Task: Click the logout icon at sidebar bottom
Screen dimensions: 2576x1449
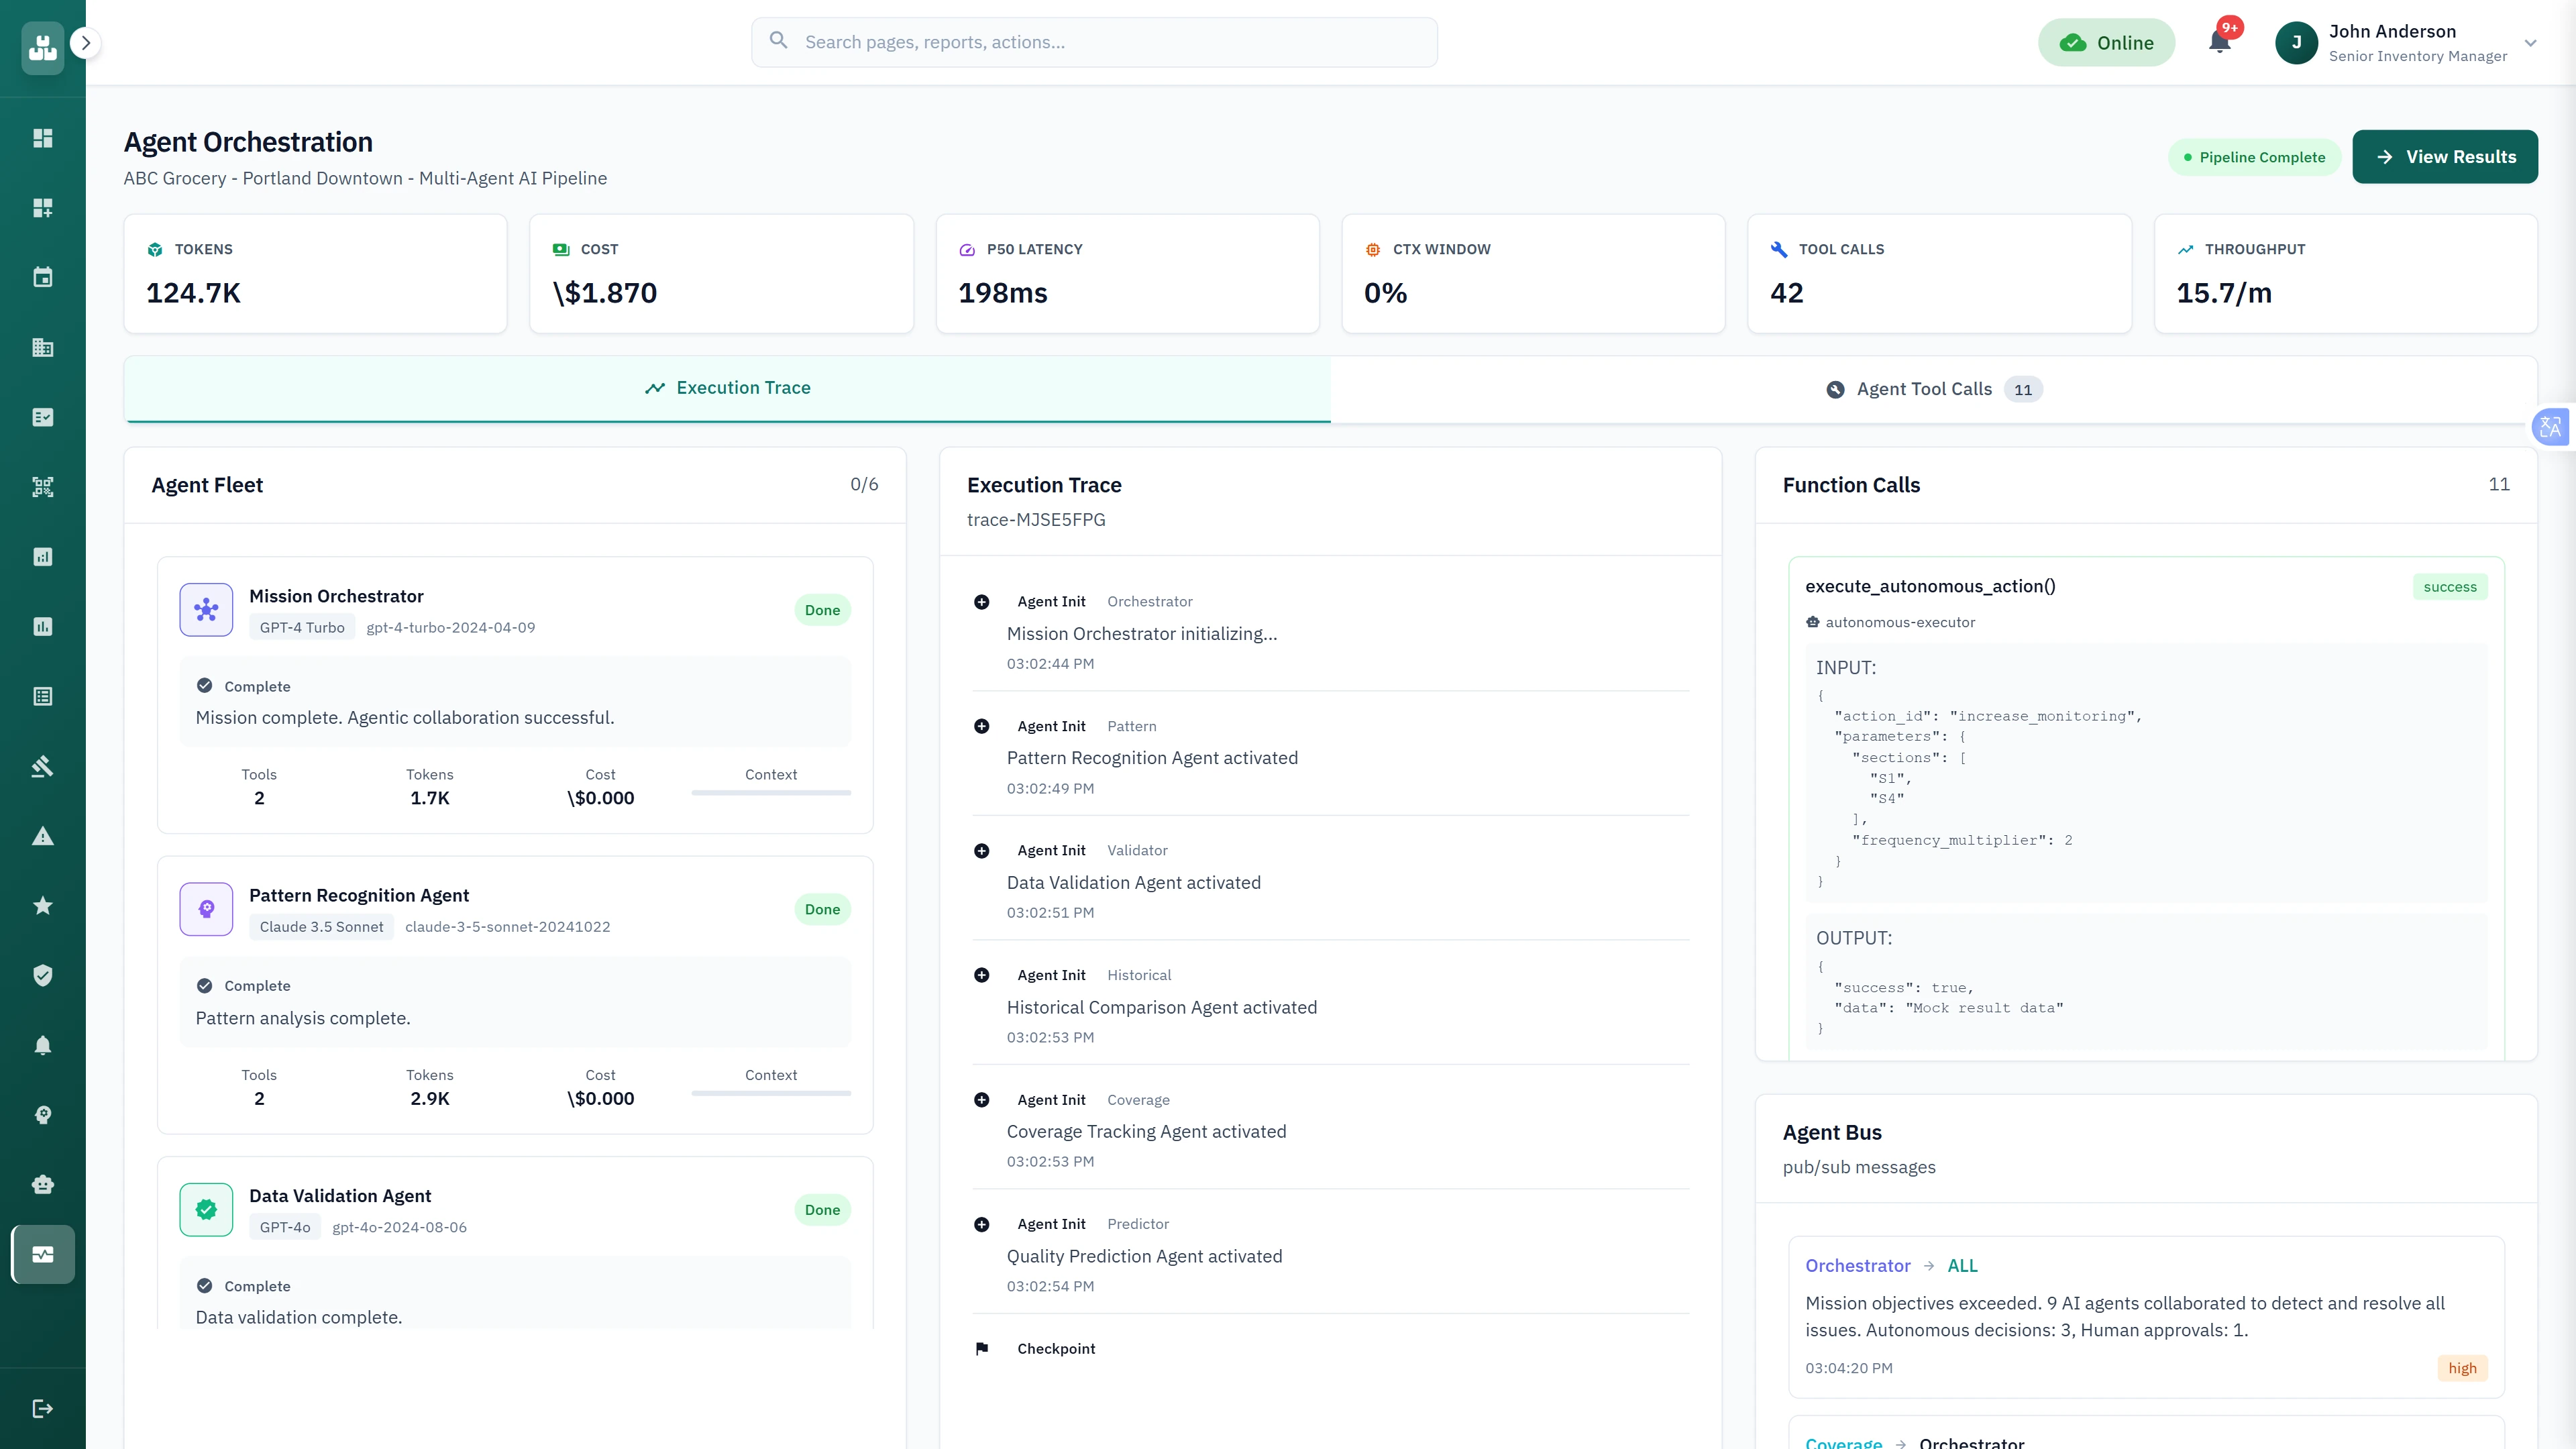Action: click(42, 1408)
